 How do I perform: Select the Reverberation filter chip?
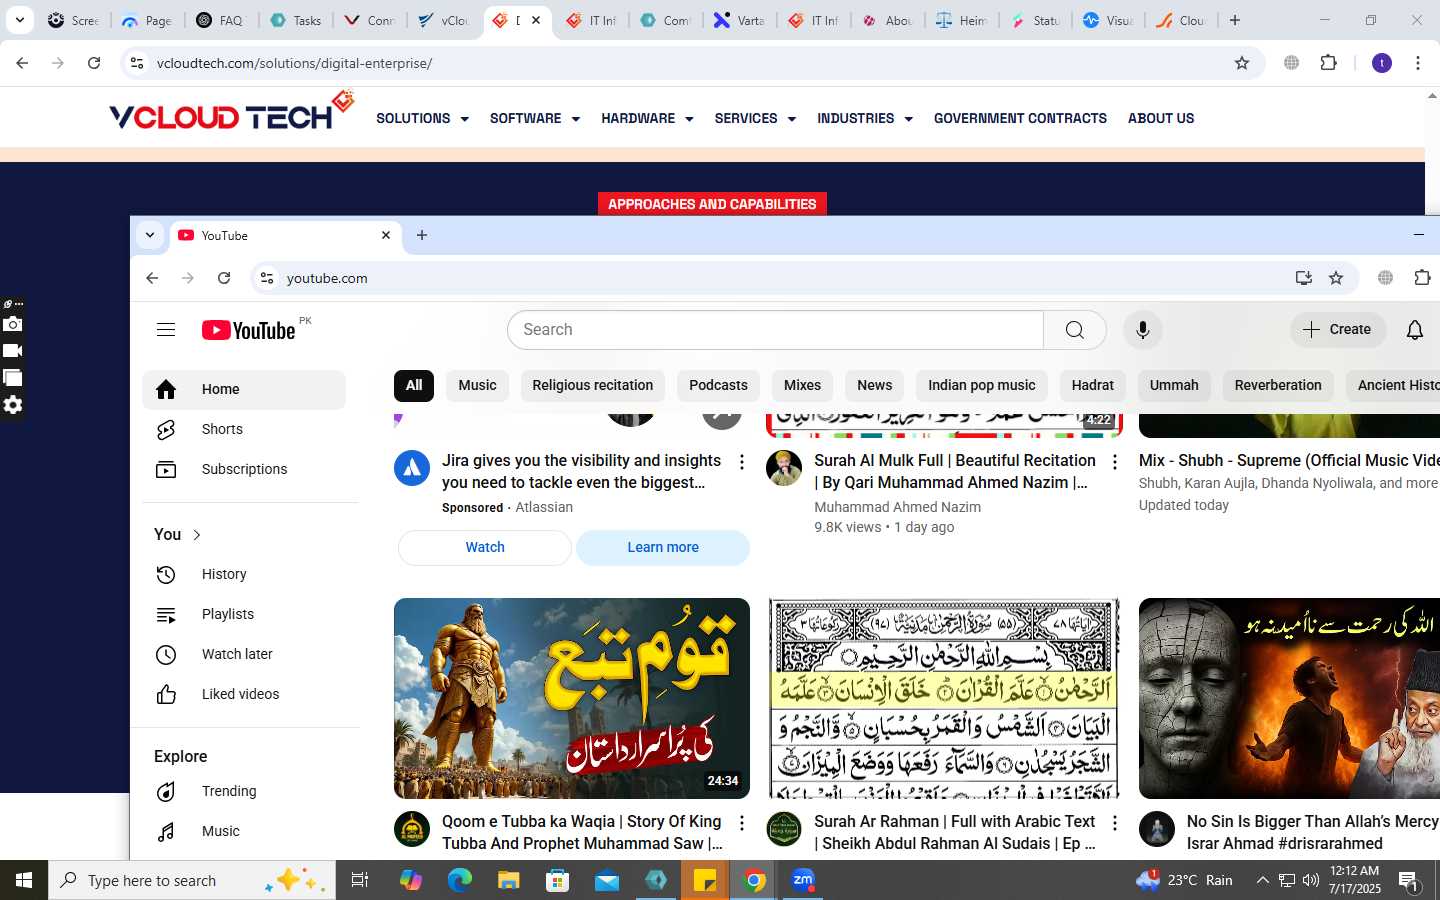coord(1278,386)
